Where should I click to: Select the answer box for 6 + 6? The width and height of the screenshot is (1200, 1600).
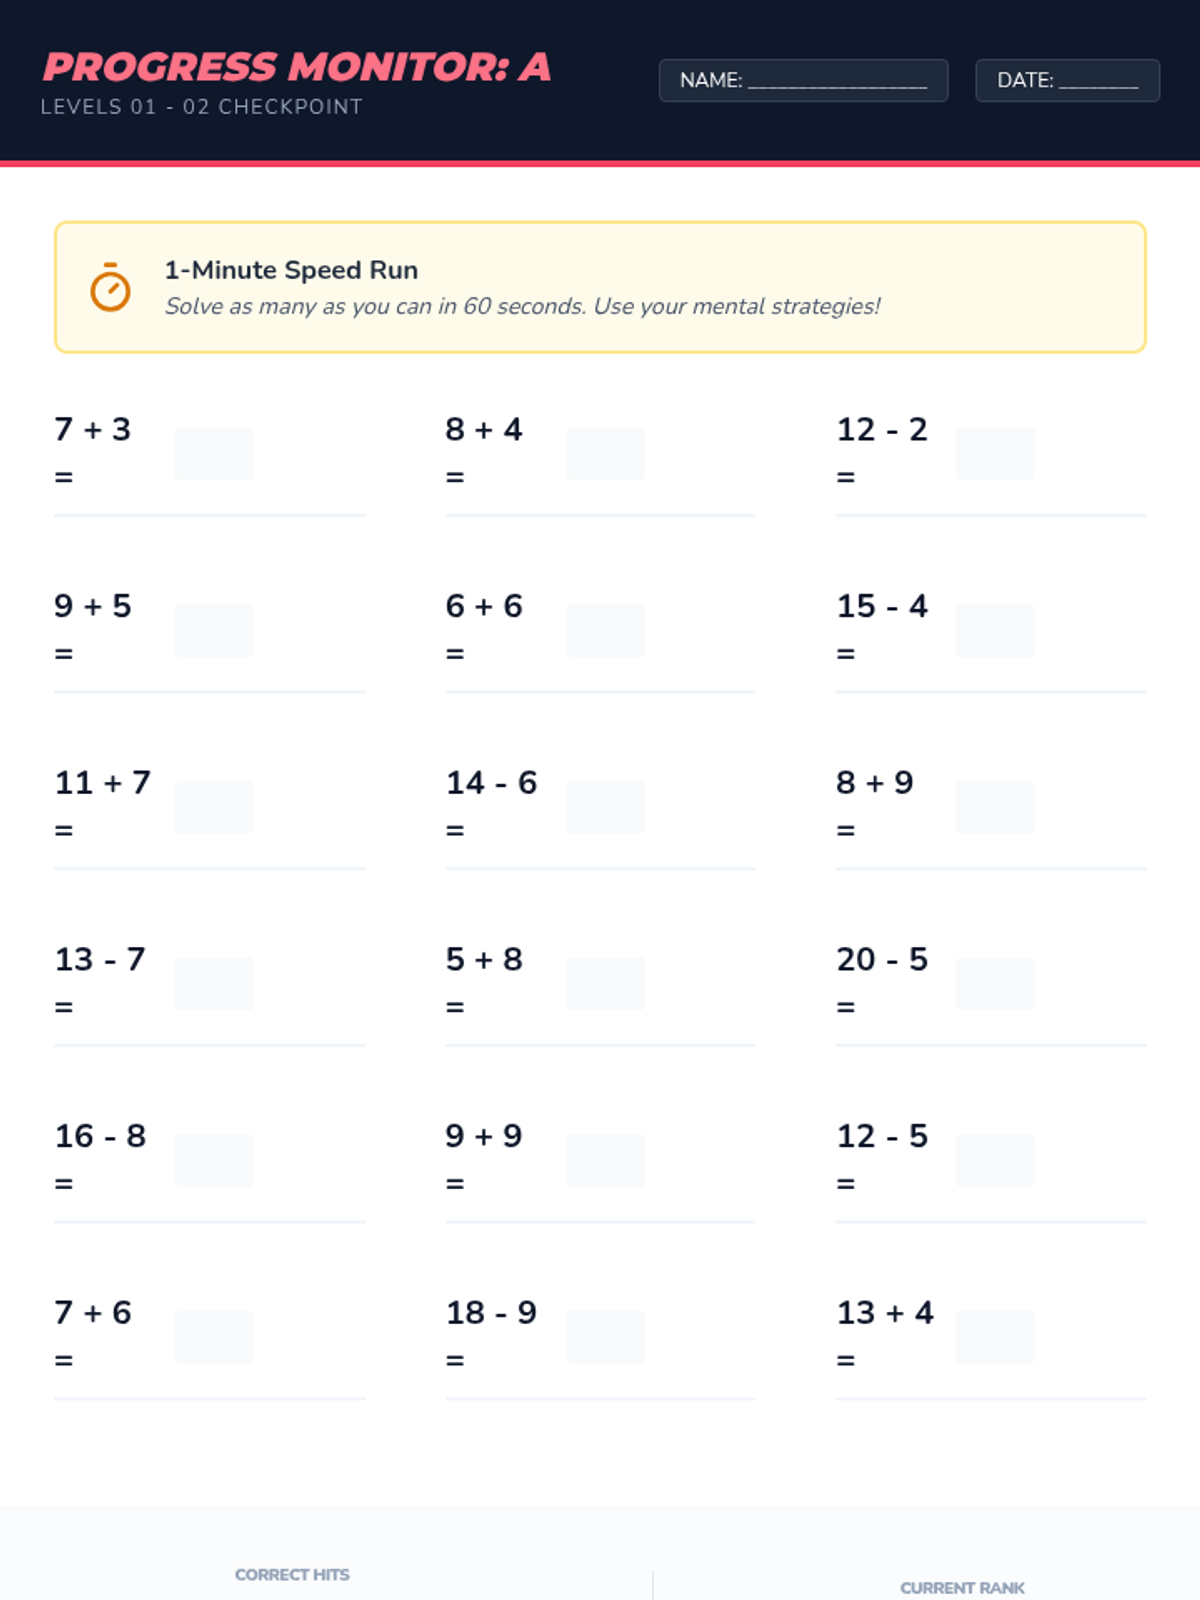coord(605,630)
